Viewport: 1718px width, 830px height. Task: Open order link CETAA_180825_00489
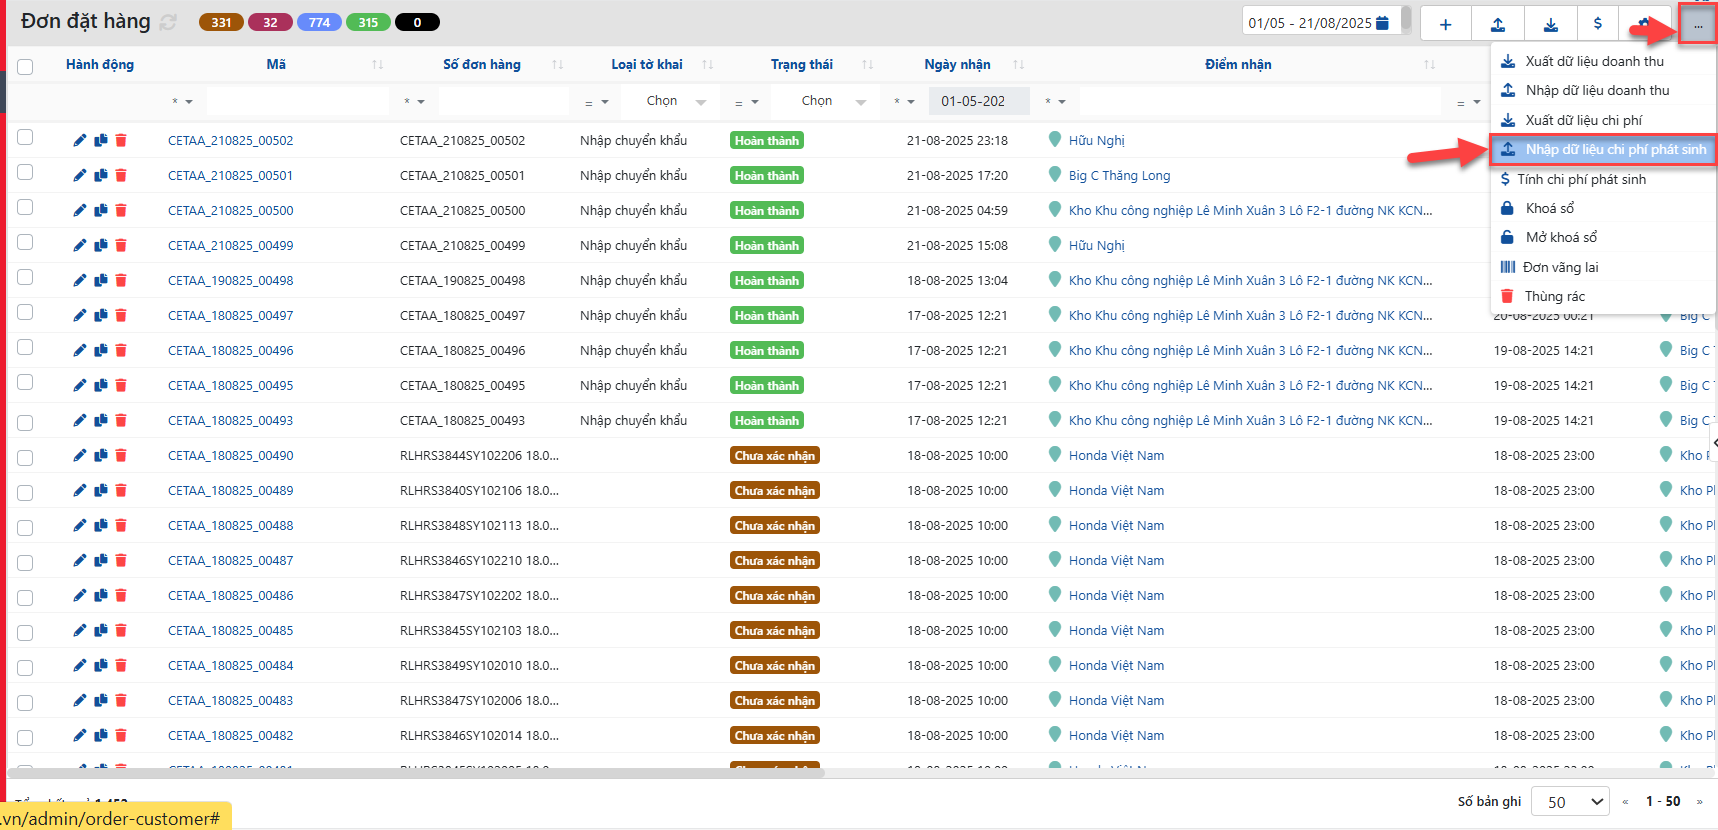[230, 490]
